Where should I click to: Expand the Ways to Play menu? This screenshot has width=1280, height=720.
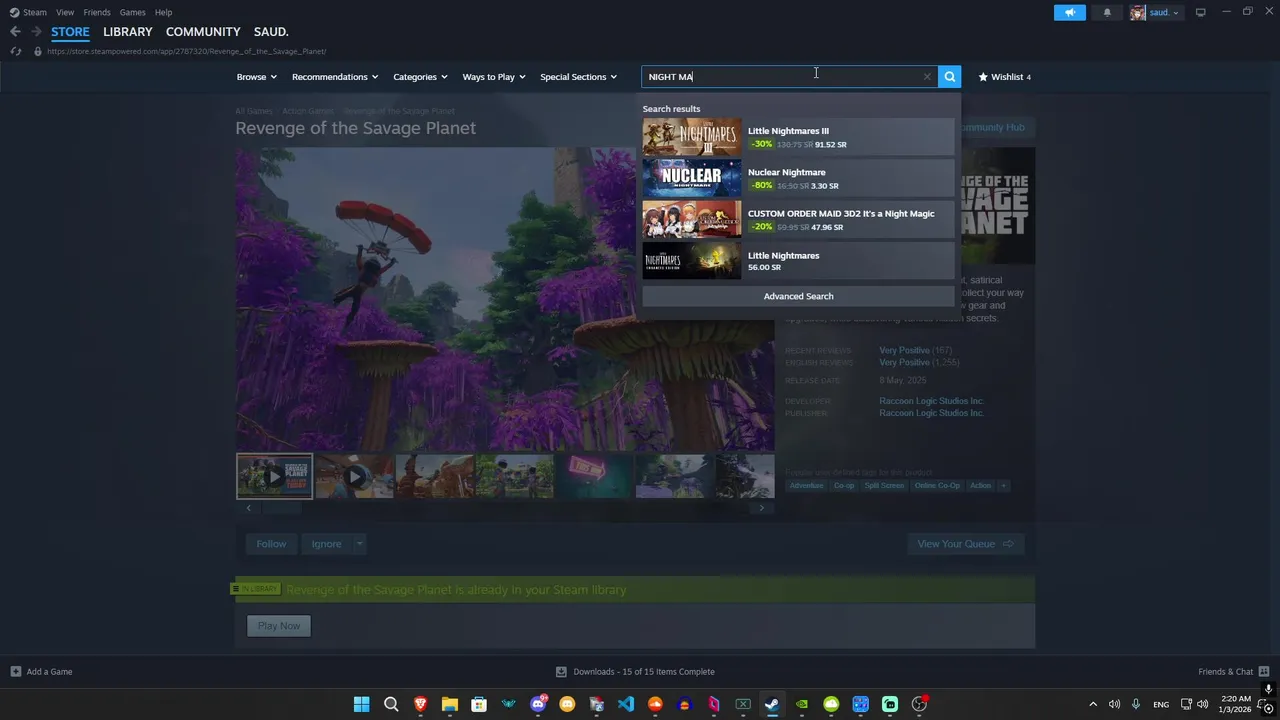click(494, 77)
